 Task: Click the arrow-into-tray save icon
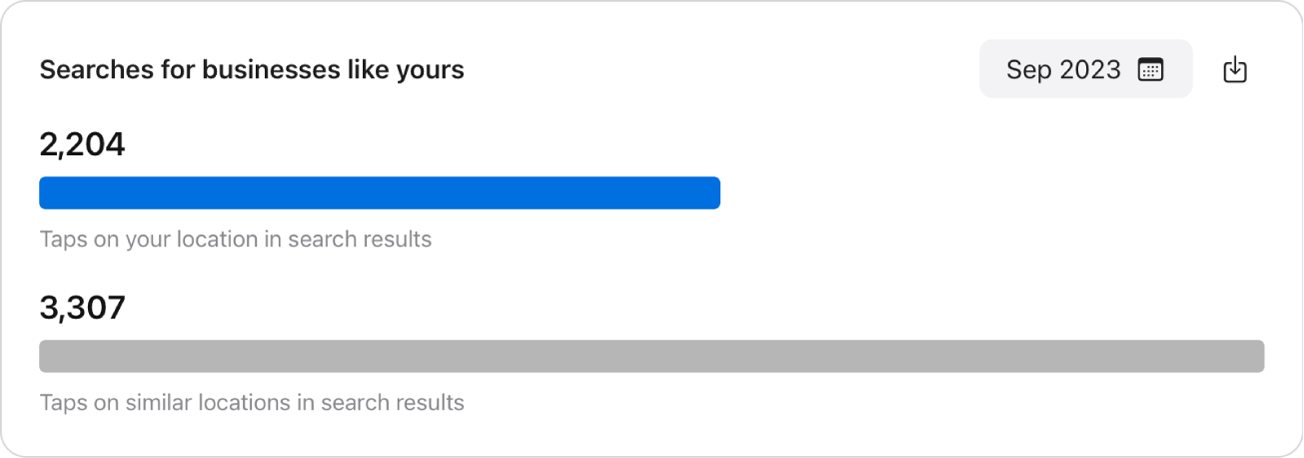(1235, 70)
